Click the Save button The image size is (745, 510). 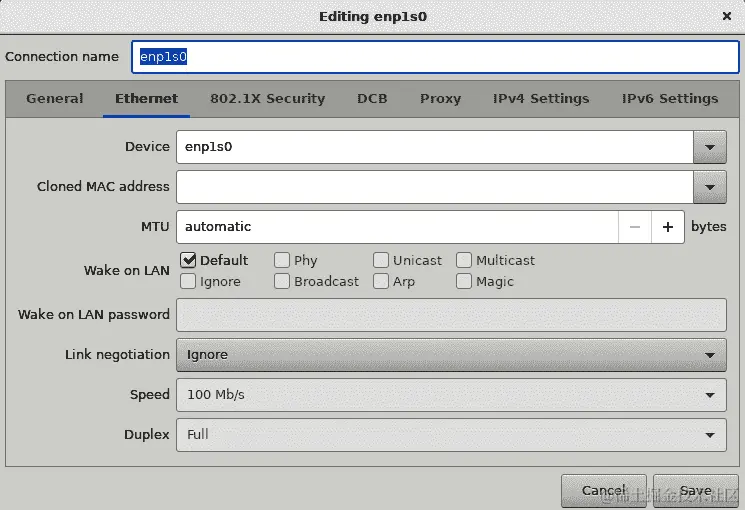click(696, 491)
